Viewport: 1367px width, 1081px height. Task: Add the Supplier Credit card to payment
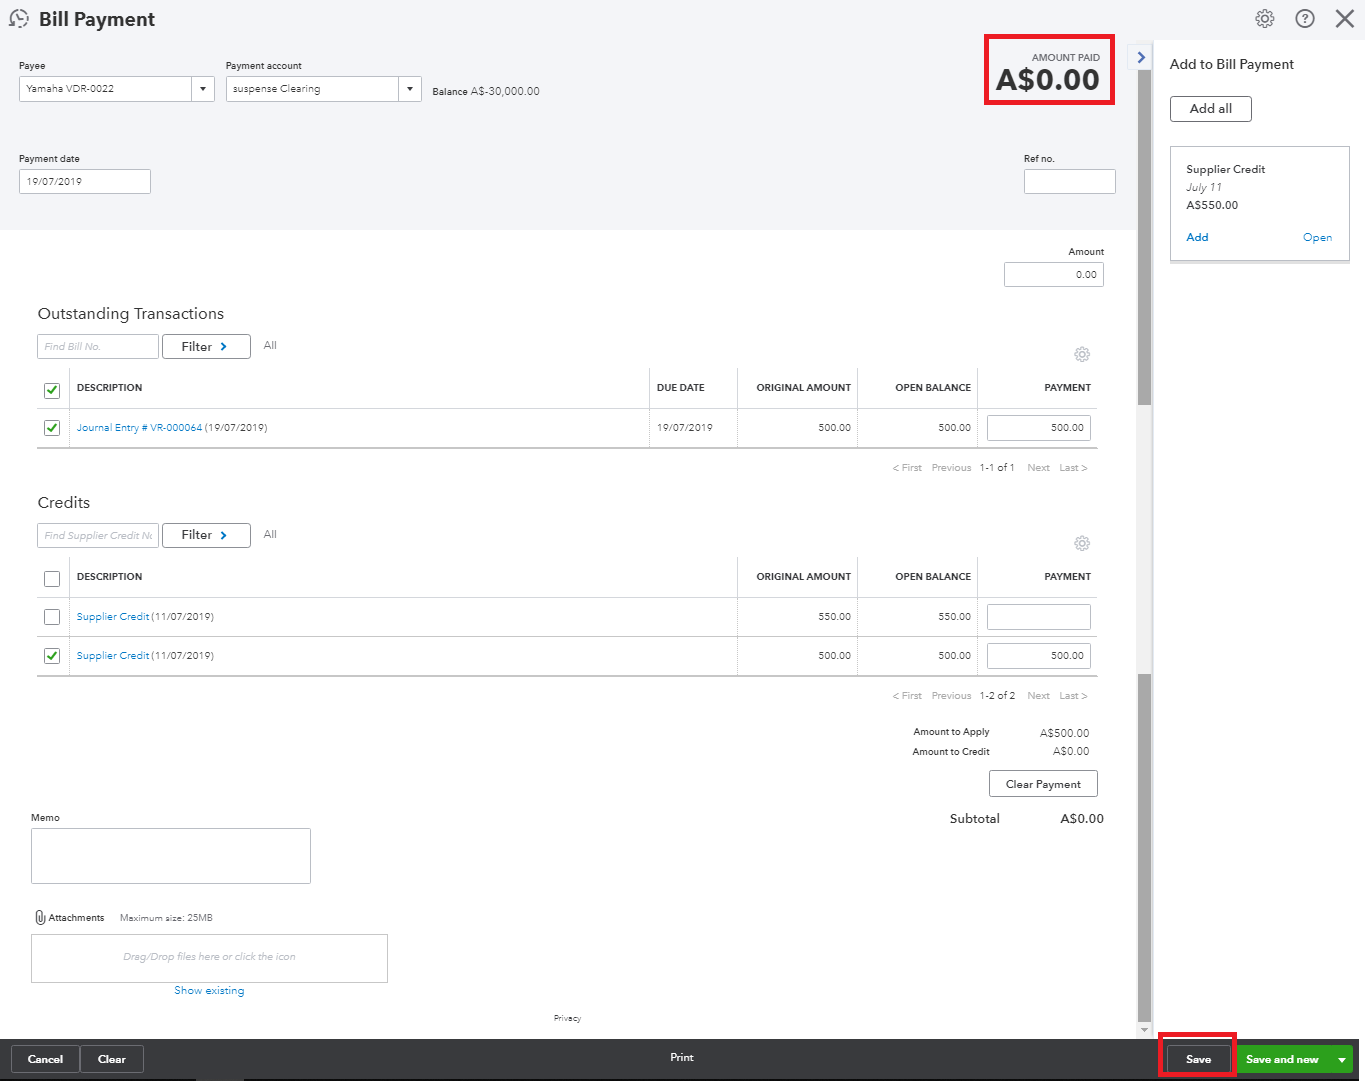tap(1197, 237)
